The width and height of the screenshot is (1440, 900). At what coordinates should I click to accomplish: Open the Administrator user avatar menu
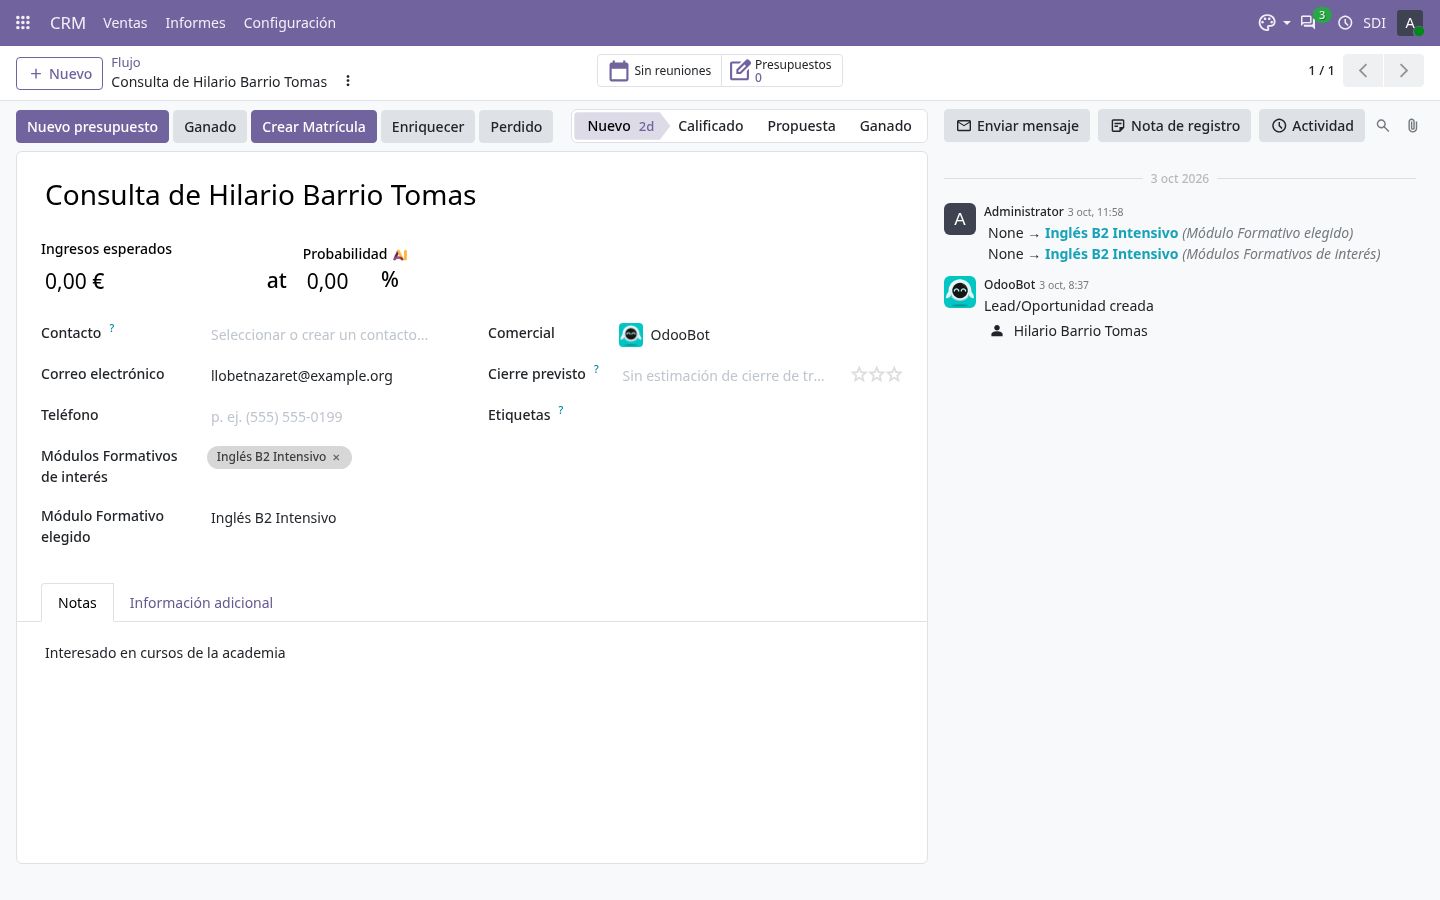[1410, 23]
